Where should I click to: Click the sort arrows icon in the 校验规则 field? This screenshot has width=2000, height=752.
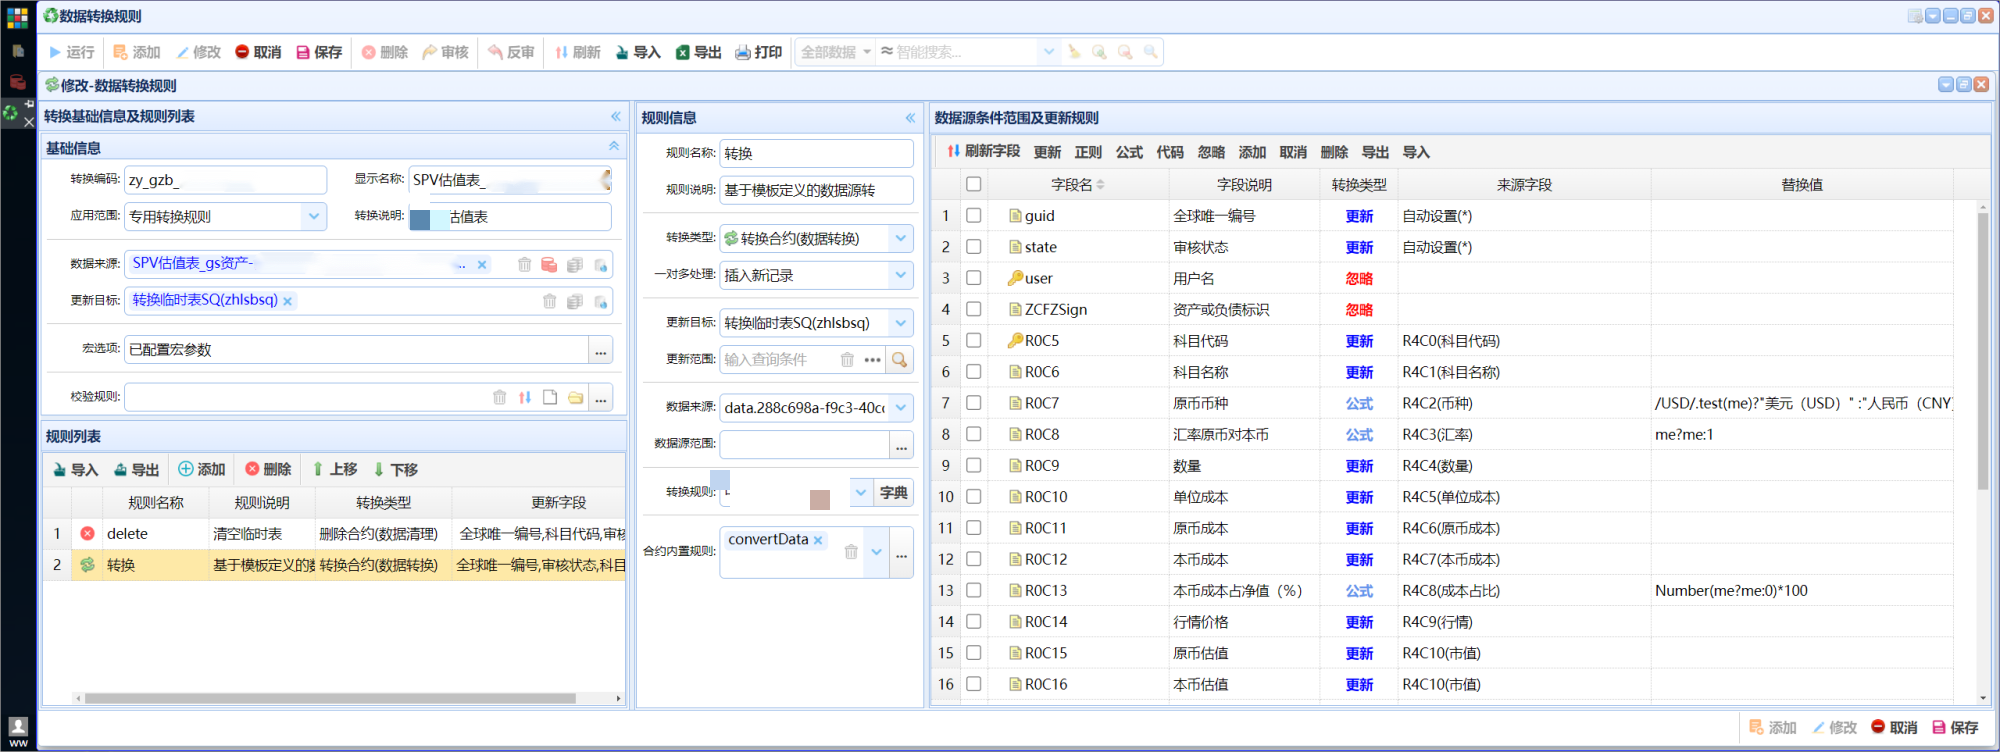[x=525, y=397]
